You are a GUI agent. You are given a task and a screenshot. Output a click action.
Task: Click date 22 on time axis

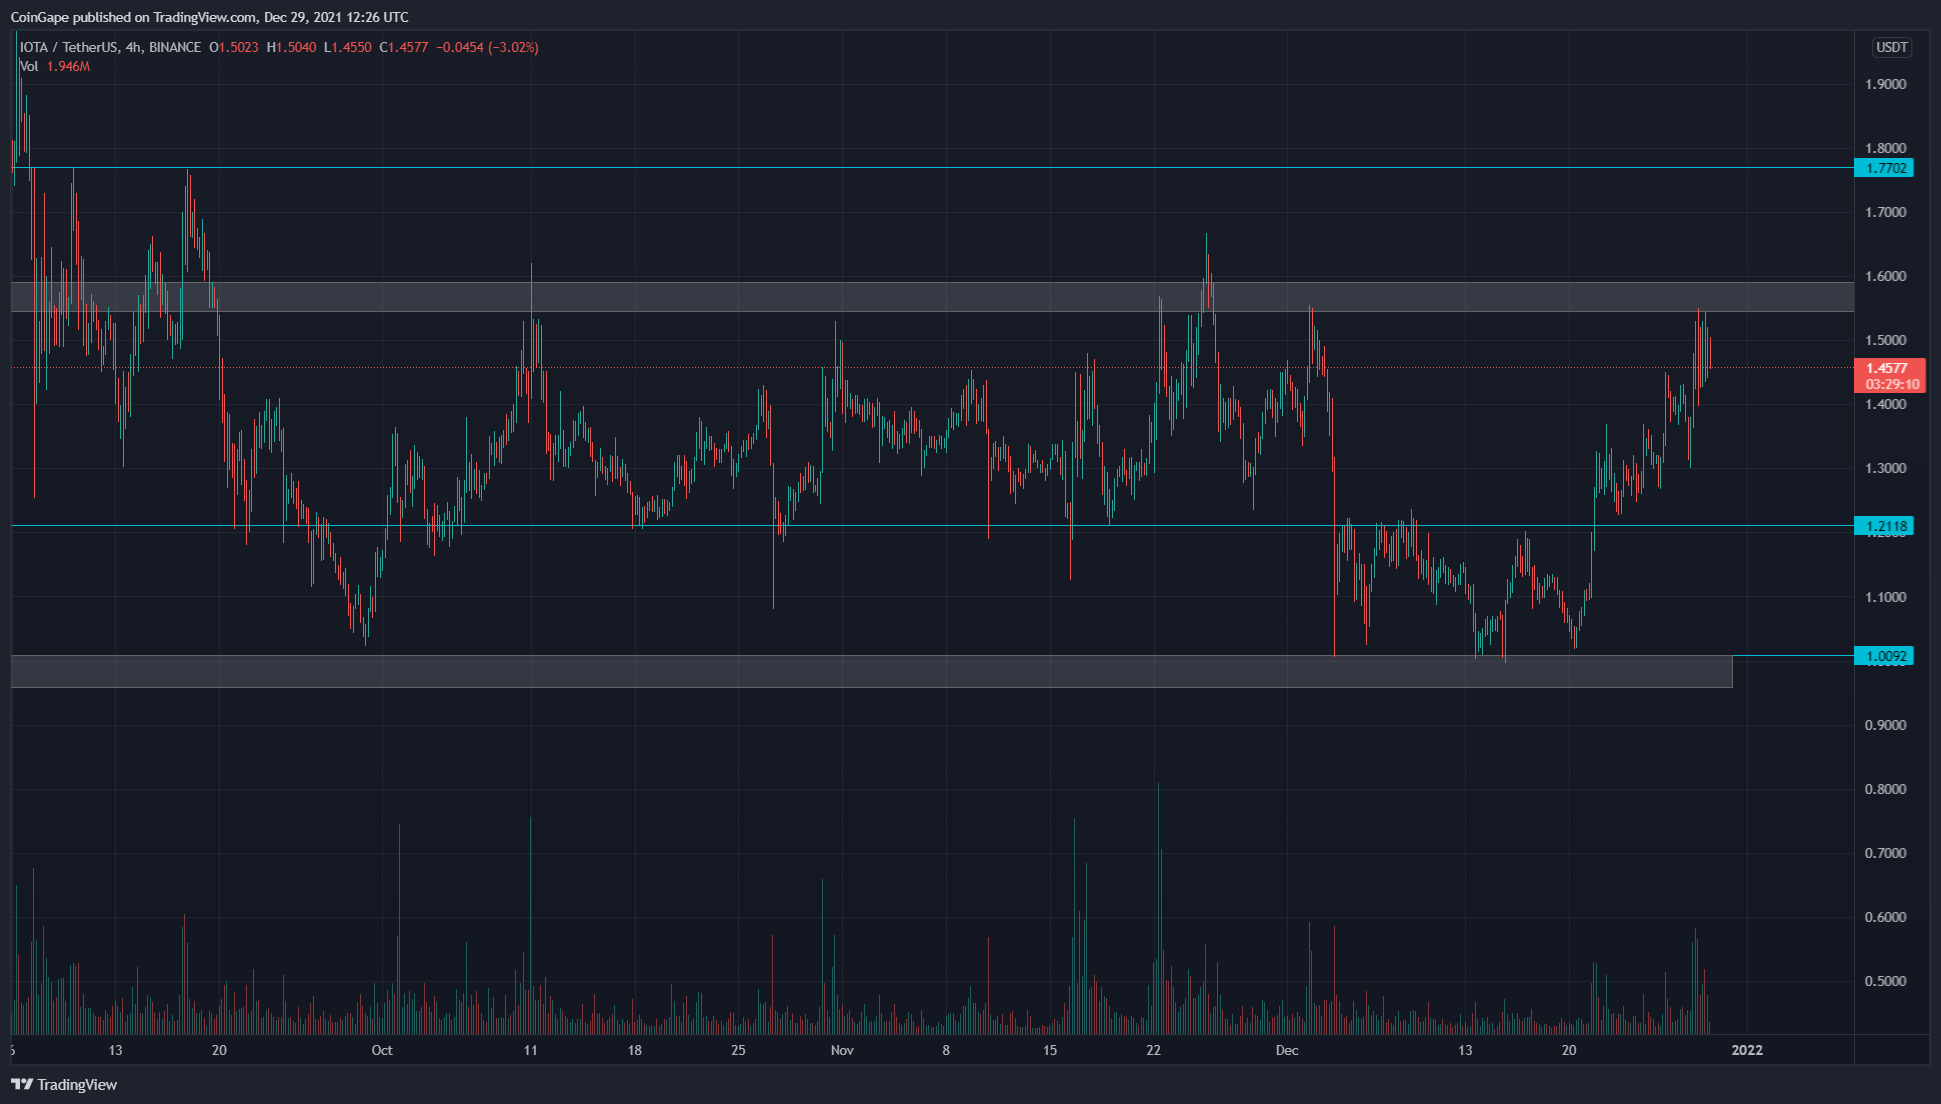pos(1153,1050)
